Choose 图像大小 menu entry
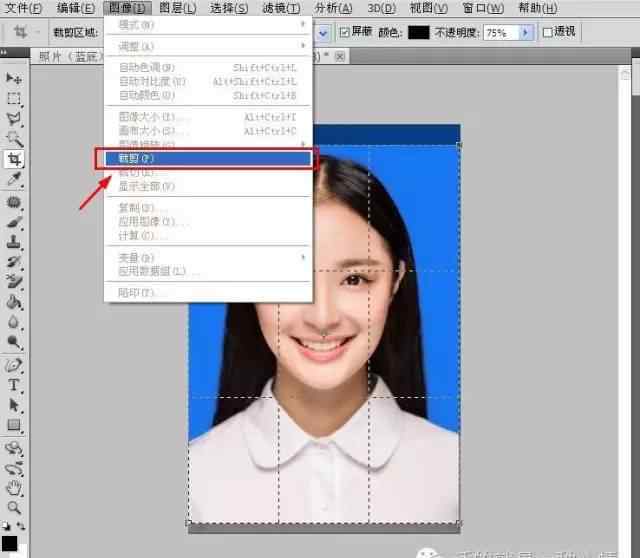Screen dimensions: 640x558 [x=208, y=117]
